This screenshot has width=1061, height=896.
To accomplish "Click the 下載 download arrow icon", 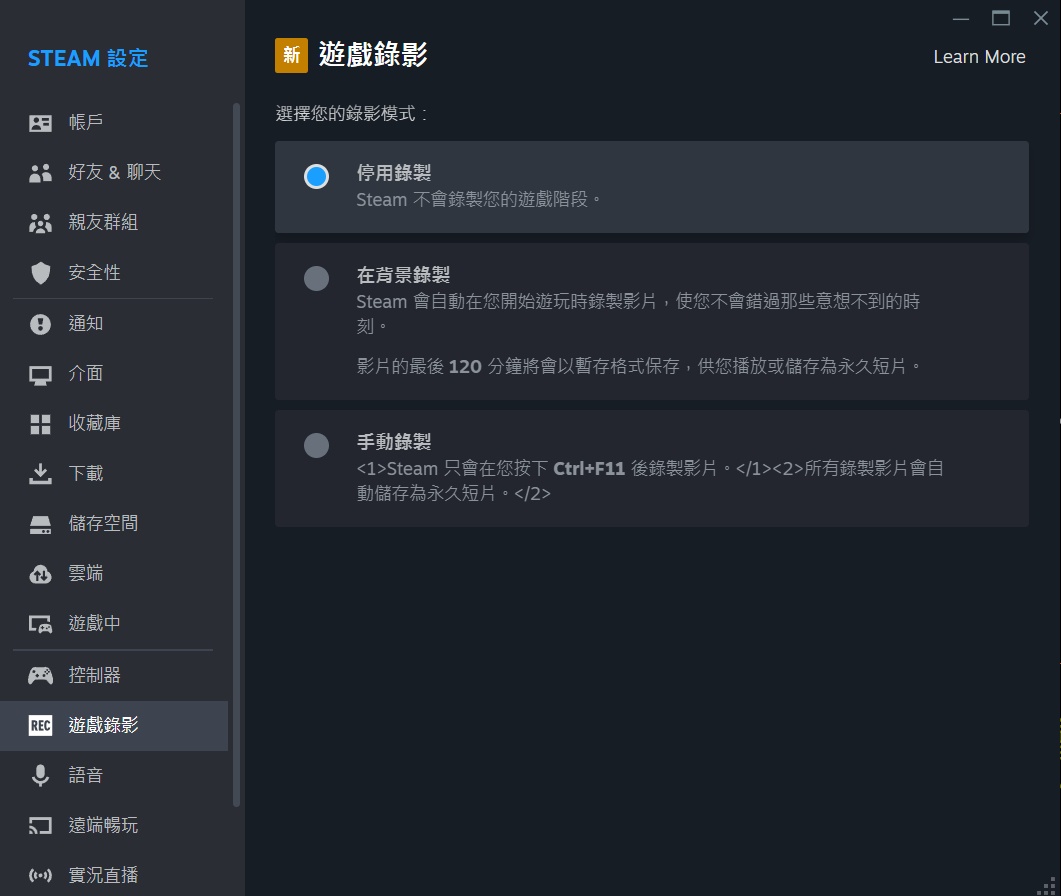I will coord(40,474).
